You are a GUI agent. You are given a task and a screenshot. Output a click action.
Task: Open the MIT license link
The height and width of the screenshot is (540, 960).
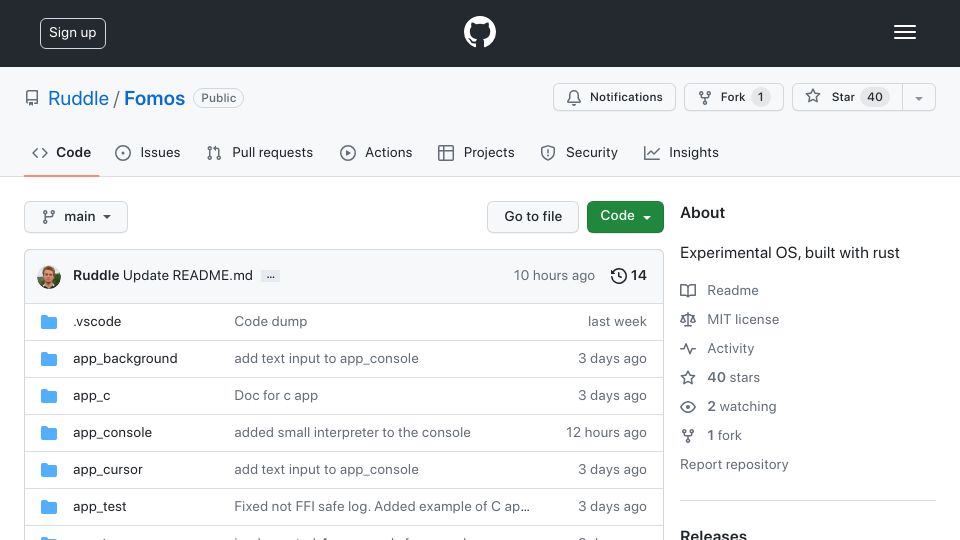tap(743, 319)
